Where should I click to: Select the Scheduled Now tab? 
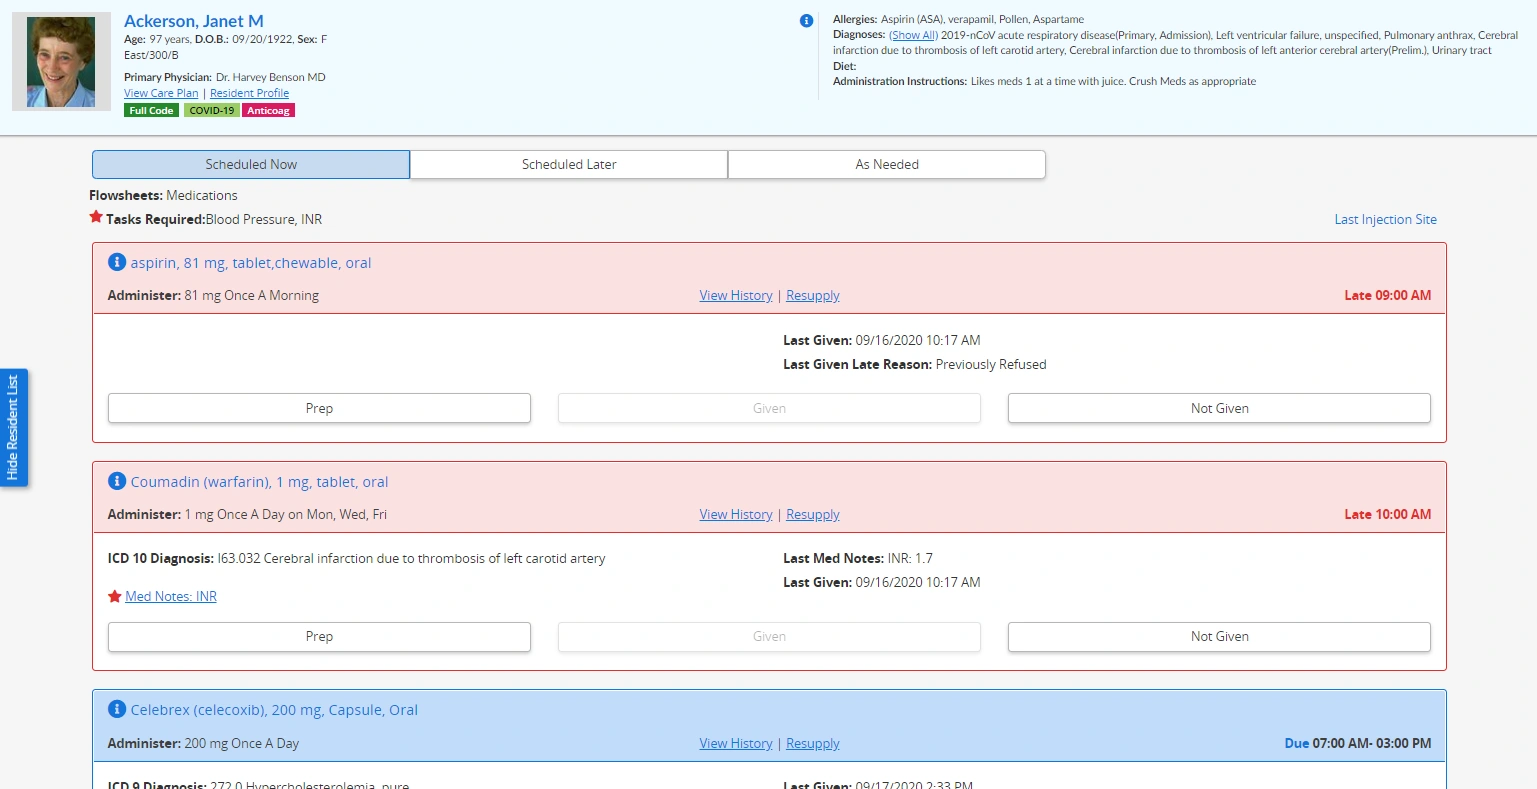(251, 164)
